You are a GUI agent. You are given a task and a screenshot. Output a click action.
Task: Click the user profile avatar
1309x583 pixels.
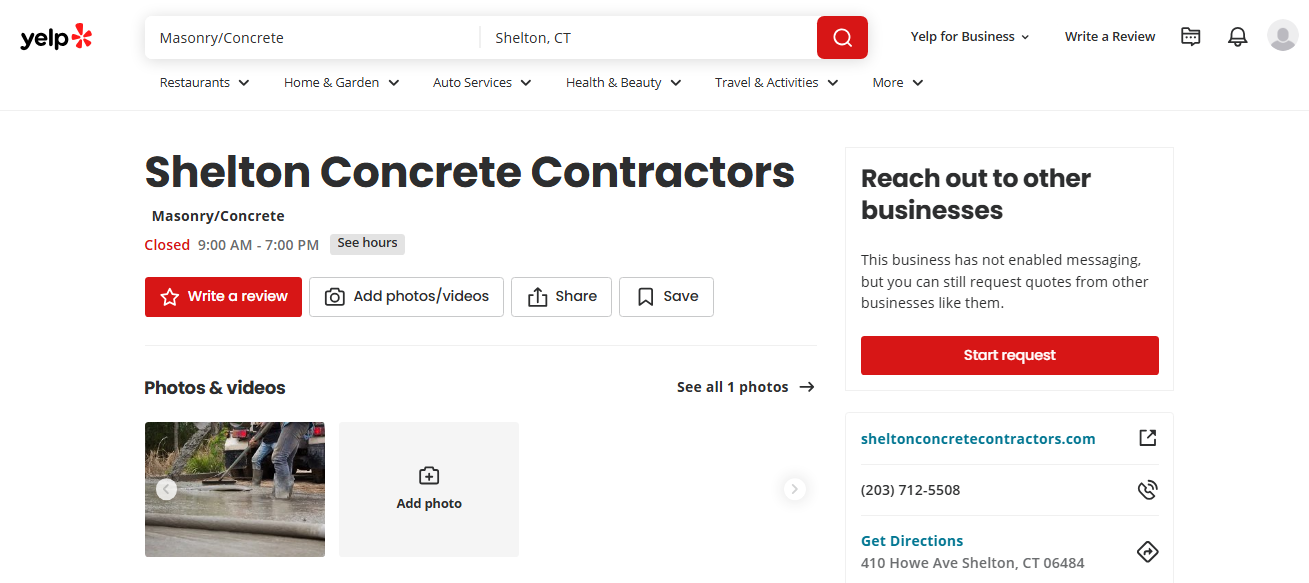[x=1283, y=36]
